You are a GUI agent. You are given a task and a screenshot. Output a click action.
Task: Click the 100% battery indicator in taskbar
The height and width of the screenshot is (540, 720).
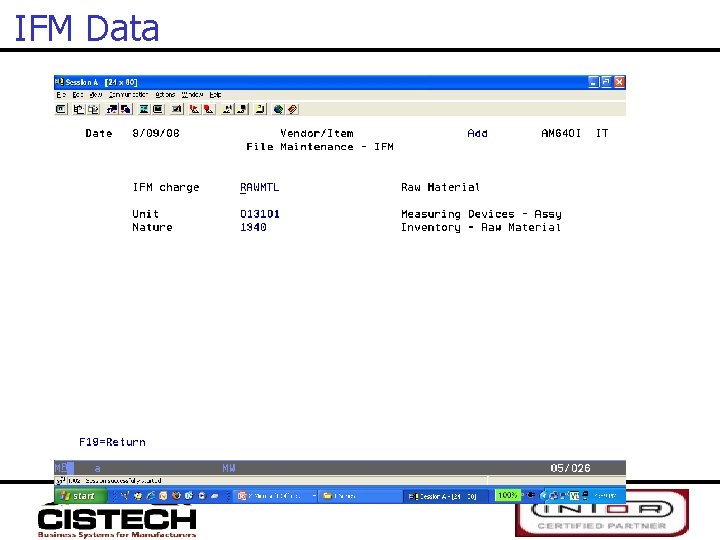click(507, 495)
